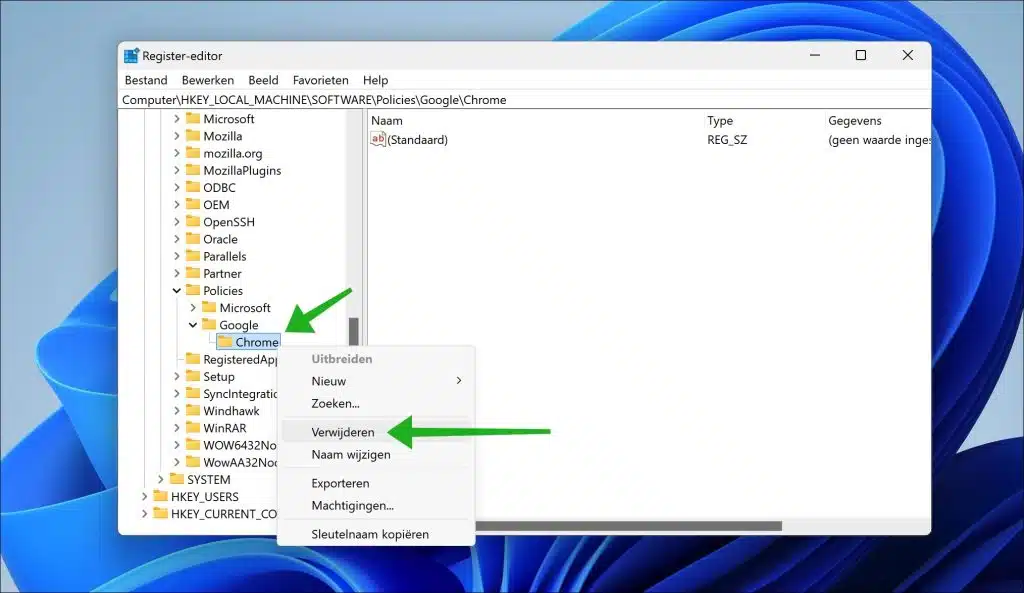1024x593 pixels.
Task: Click the (Standaard) string value icon
Action: click(x=378, y=139)
